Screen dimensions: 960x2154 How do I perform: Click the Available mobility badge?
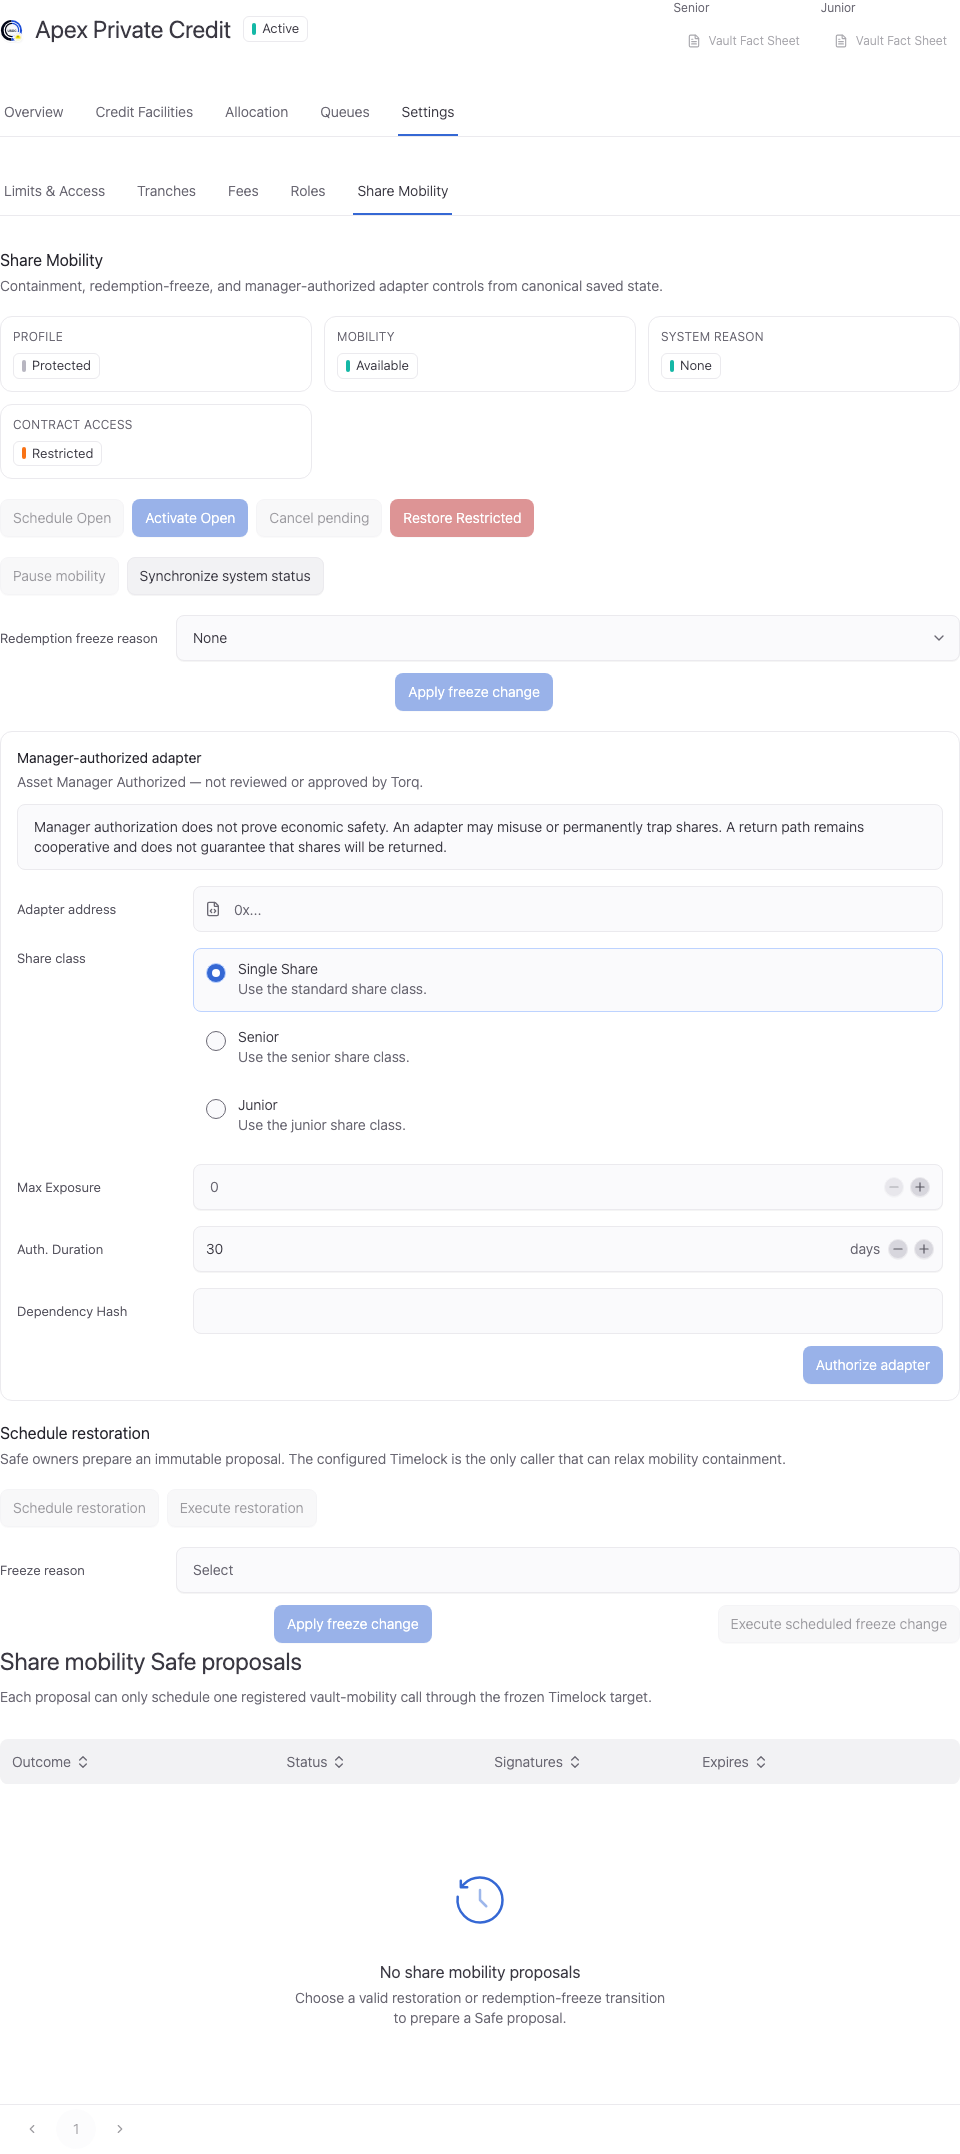[x=377, y=366]
